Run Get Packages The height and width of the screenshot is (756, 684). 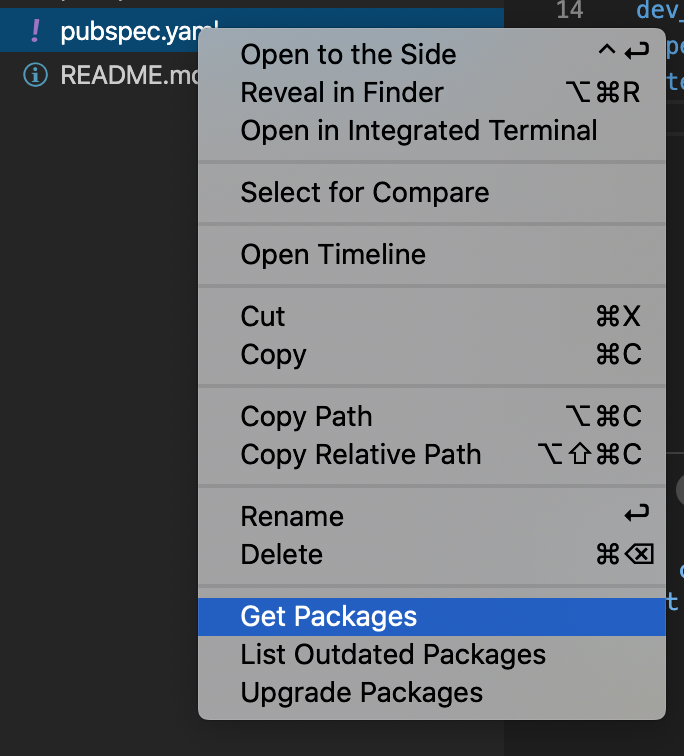click(329, 616)
